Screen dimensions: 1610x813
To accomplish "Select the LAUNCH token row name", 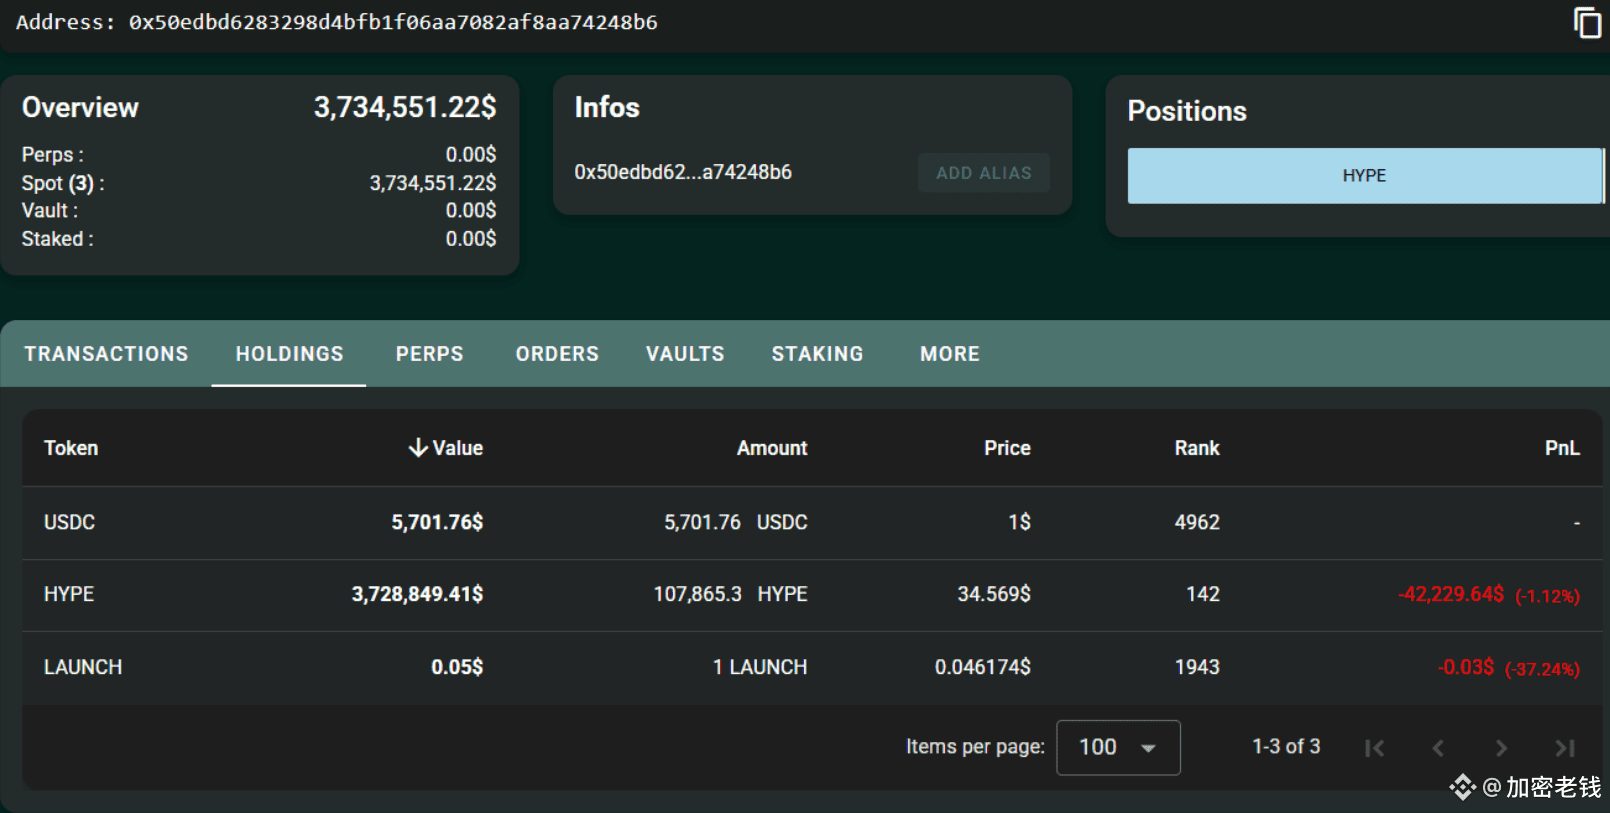I will [x=83, y=667].
